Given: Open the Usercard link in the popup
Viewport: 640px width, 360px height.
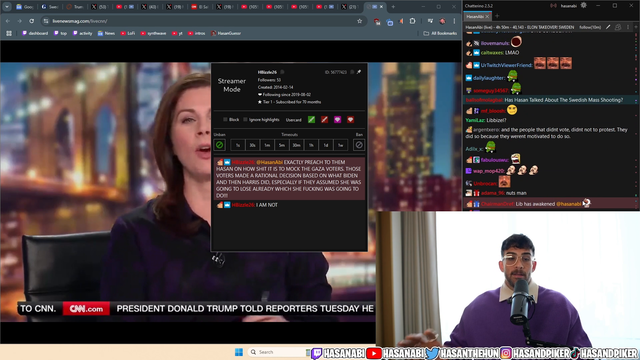Looking at the screenshot, I should point(293,120).
